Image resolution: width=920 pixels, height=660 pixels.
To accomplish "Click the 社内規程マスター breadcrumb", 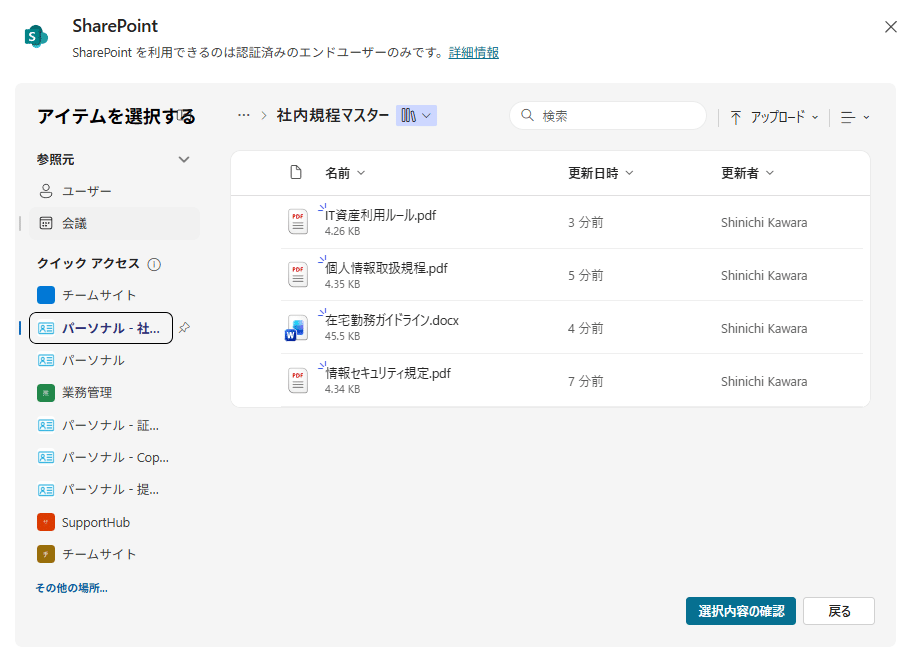I will [x=333, y=116].
